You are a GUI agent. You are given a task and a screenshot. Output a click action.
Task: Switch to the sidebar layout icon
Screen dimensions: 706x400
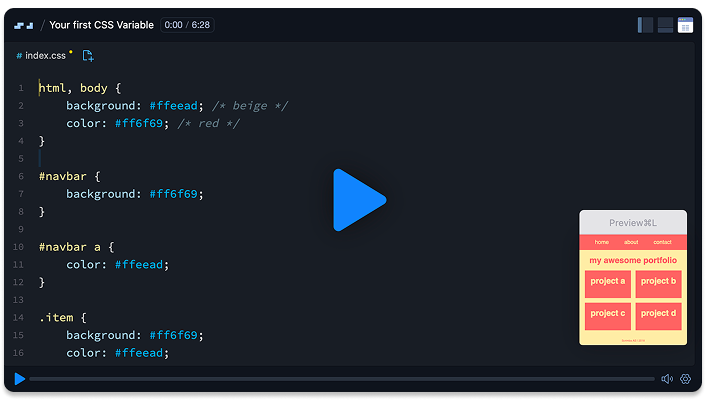tap(645, 25)
